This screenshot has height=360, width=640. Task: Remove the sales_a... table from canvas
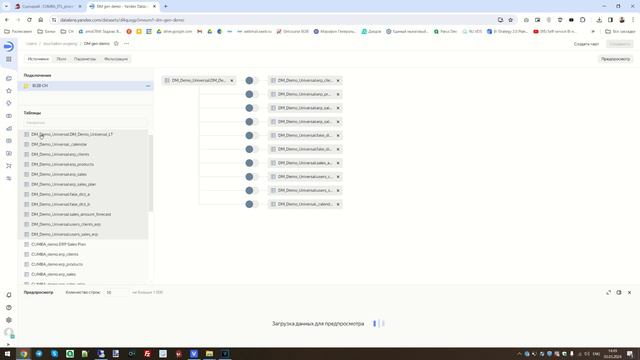tap(338, 163)
